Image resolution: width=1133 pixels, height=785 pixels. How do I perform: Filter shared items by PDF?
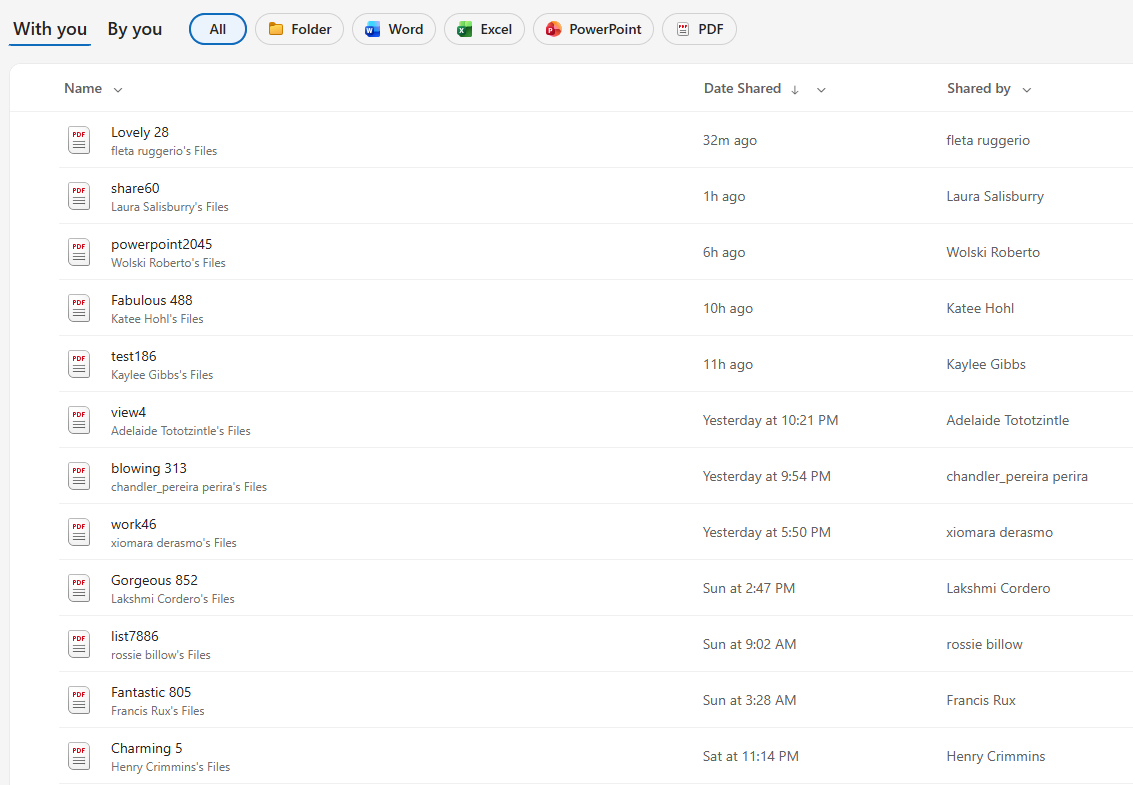point(699,29)
